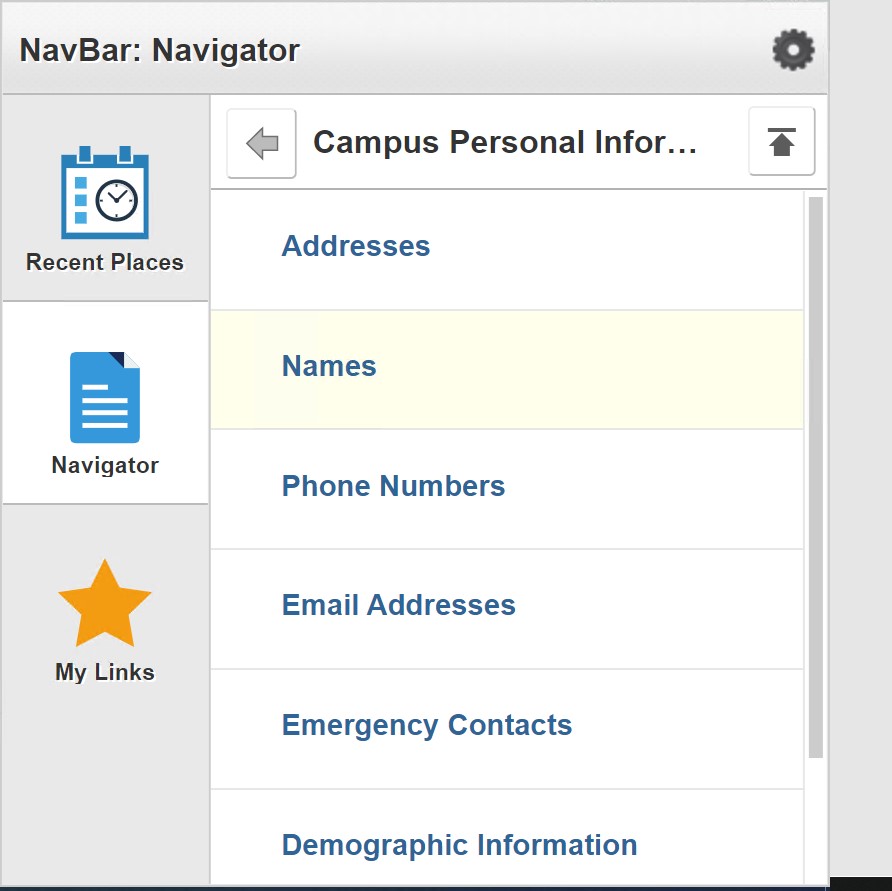Open Phone Numbers page
This screenshot has width=892, height=891.
tap(393, 486)
